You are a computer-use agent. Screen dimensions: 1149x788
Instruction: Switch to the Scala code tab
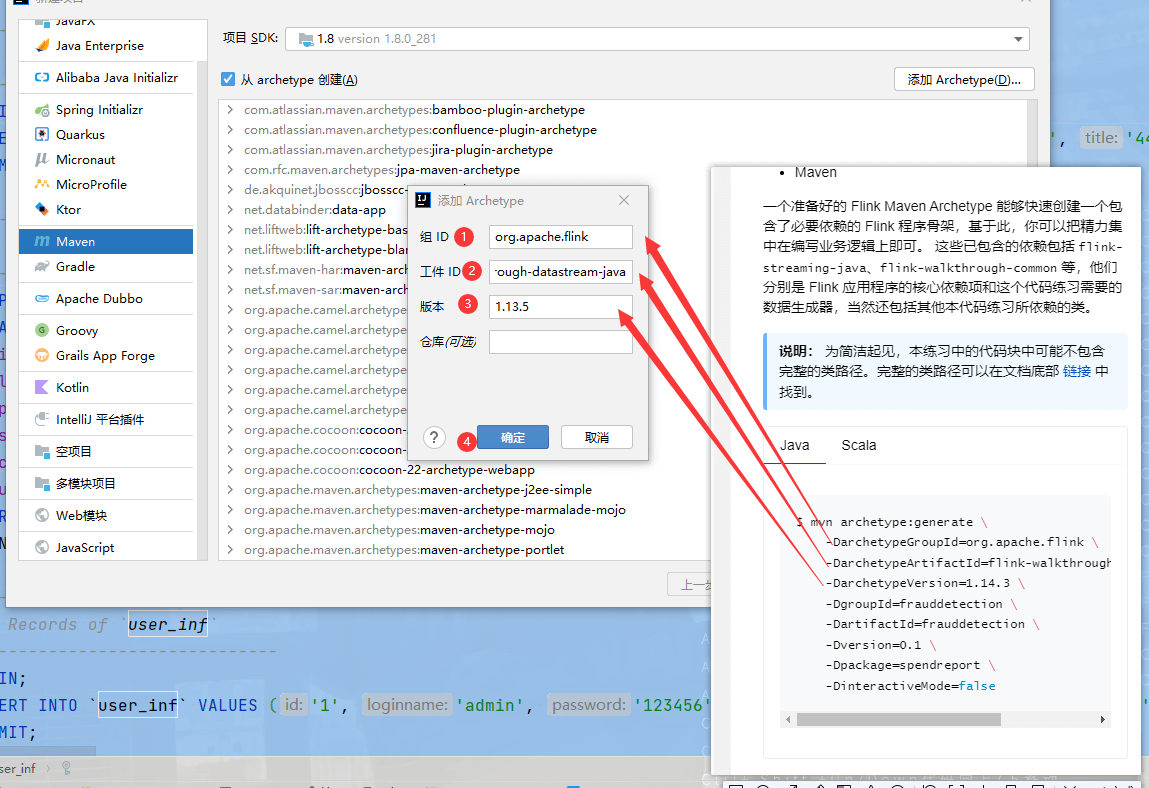coord(859,445)
